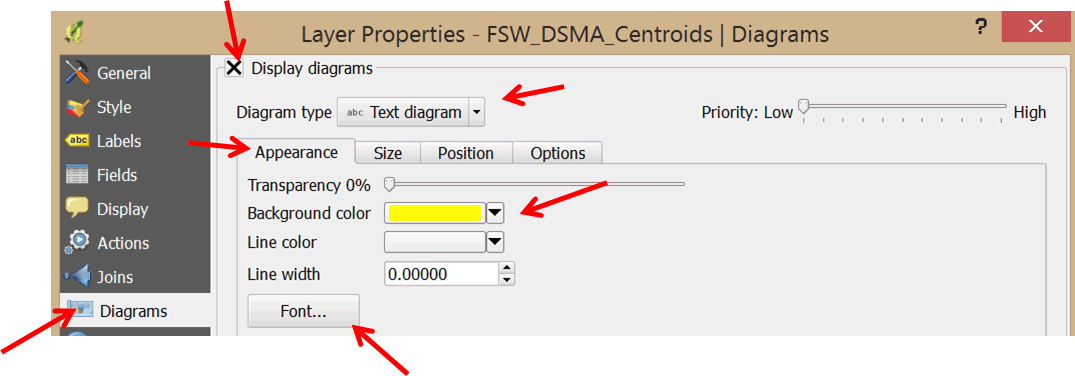Screen dimensions: 1075x376
Task: Open the Background color dropdown arrow
Action: point(495,213)
